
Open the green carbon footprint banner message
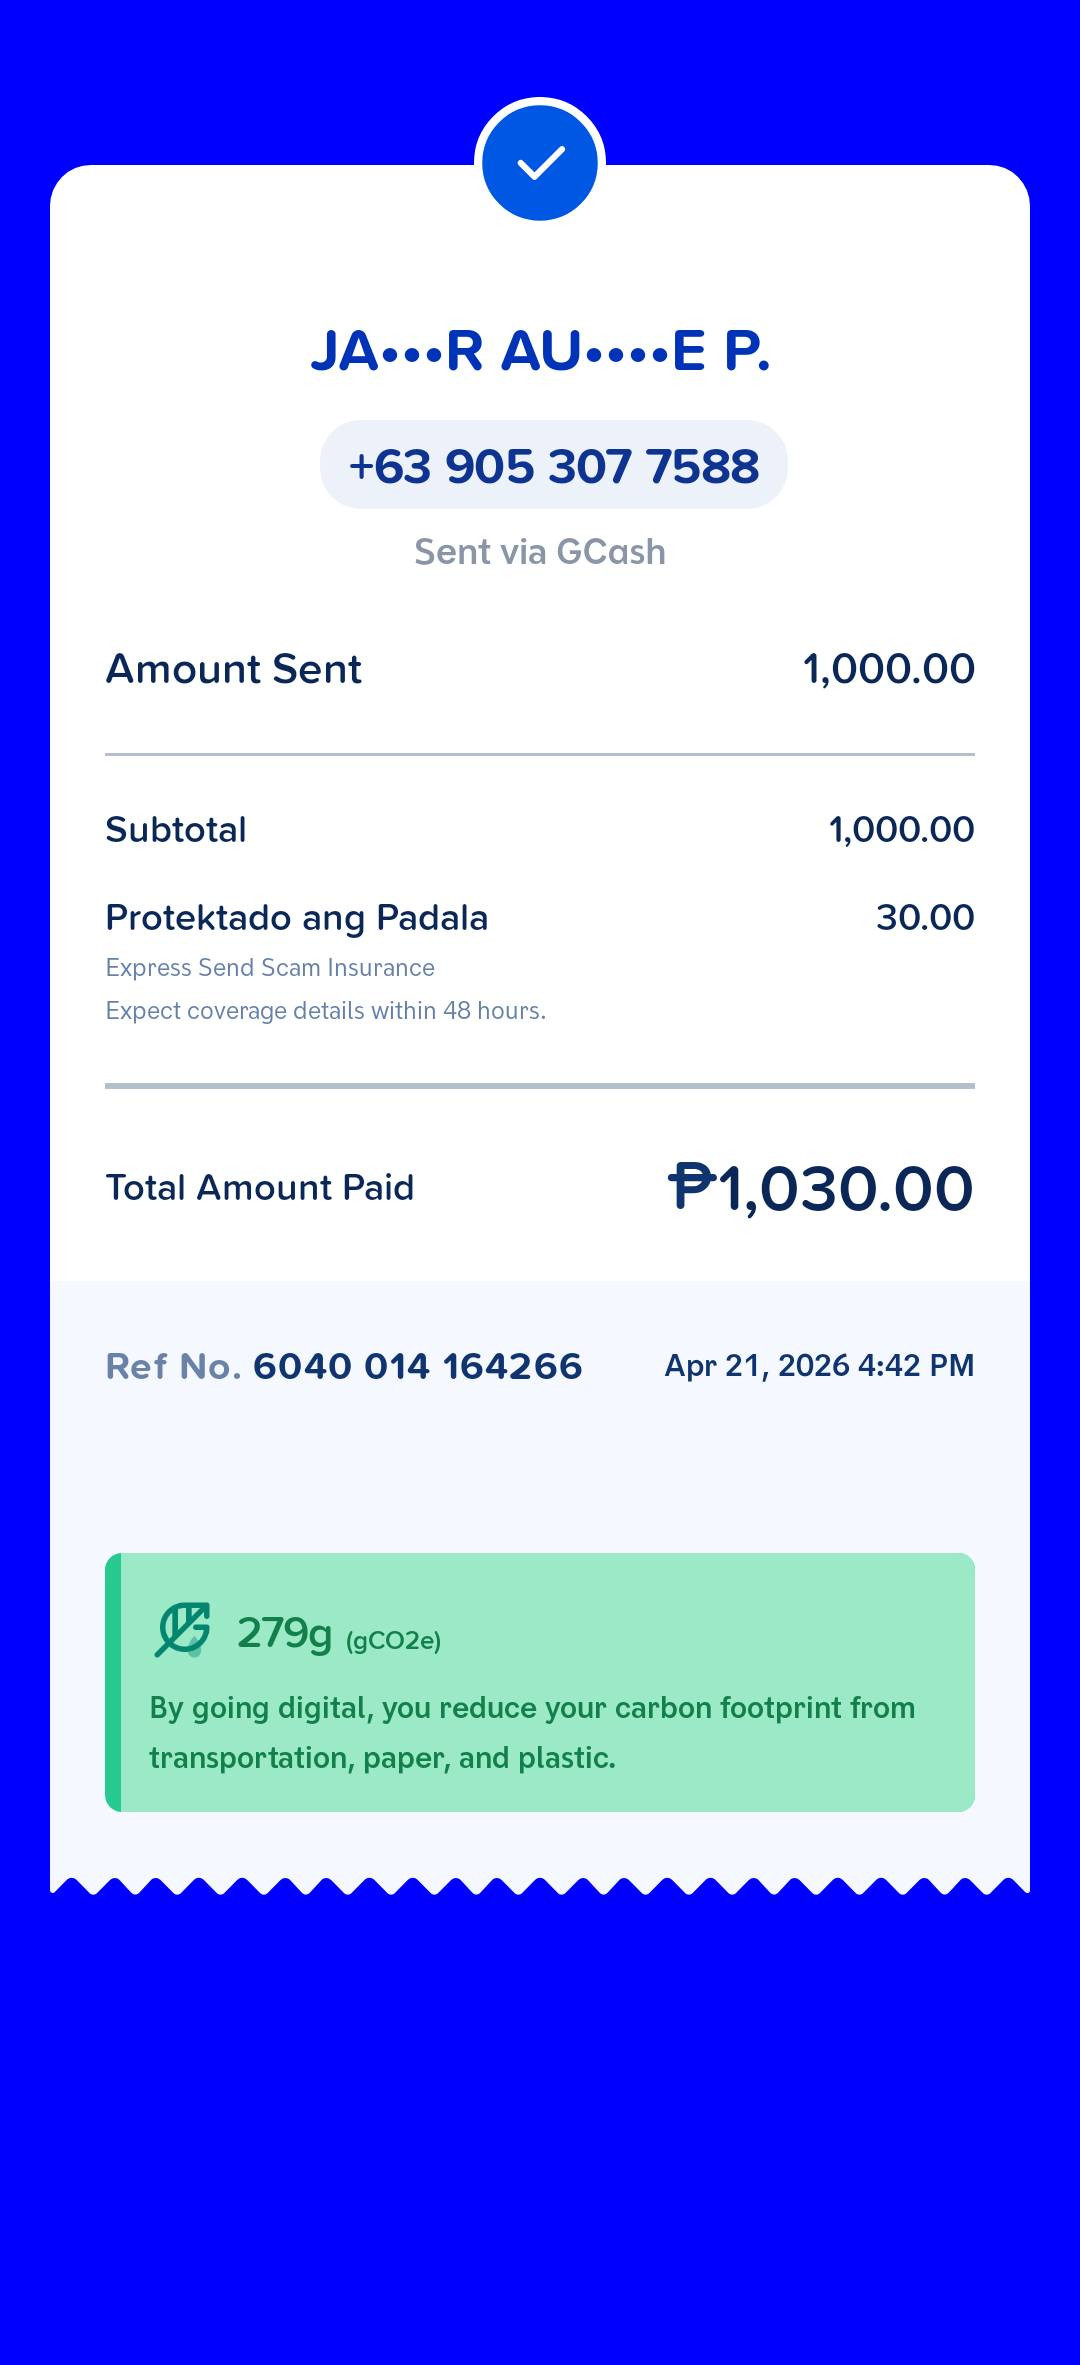[540, 1682]
